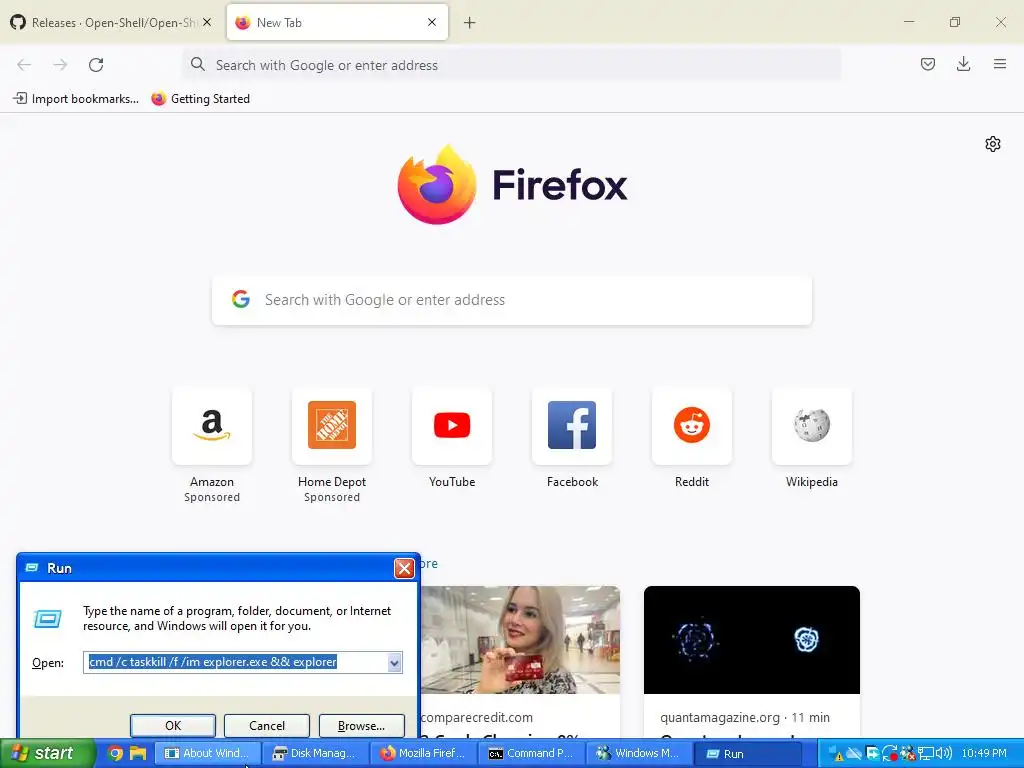The height and width of the screenshot is (768, 1024).
Task: Switch to Disk Management taskbar button
Action: [315, 753]
